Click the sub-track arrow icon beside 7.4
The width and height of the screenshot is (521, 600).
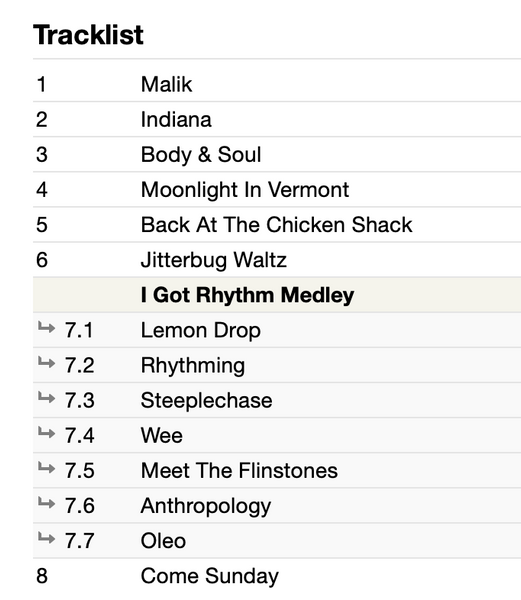point(47,433)
